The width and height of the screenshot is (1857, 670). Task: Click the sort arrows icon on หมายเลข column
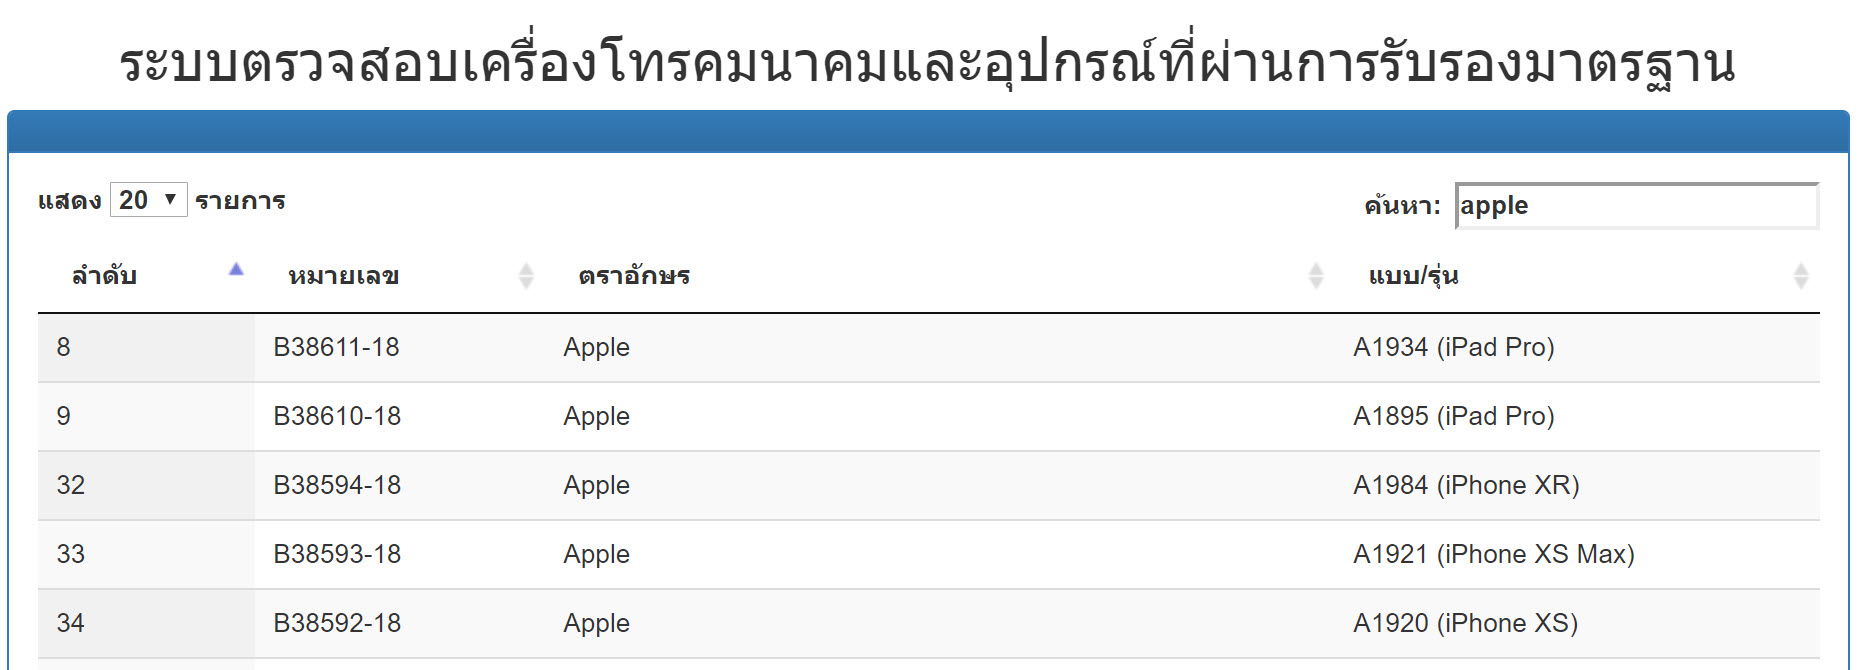coord(524,276)
